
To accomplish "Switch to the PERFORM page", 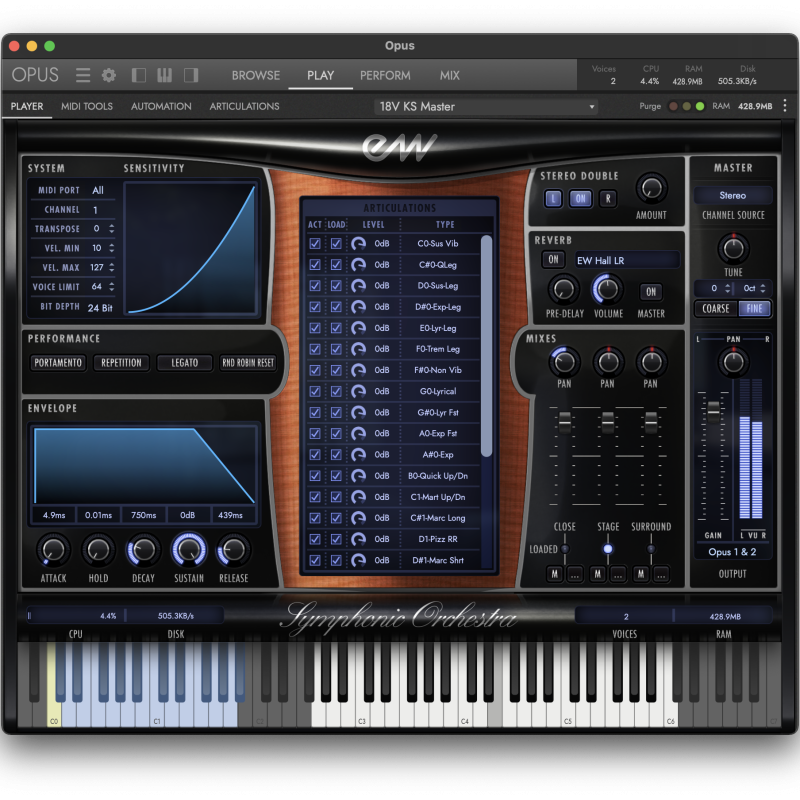I will point(385,76).
